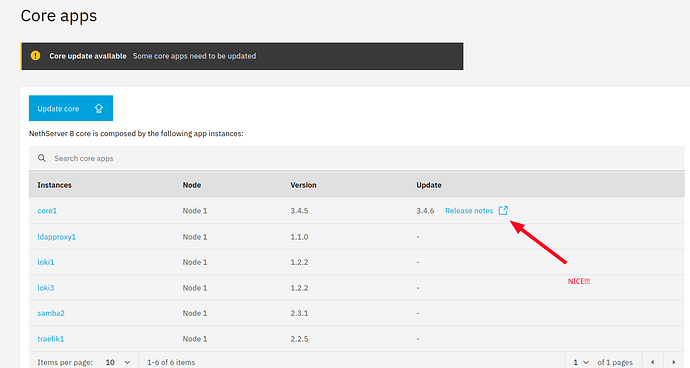Click the upgrade arrow icon in Update core button

[x=99, y=108]
